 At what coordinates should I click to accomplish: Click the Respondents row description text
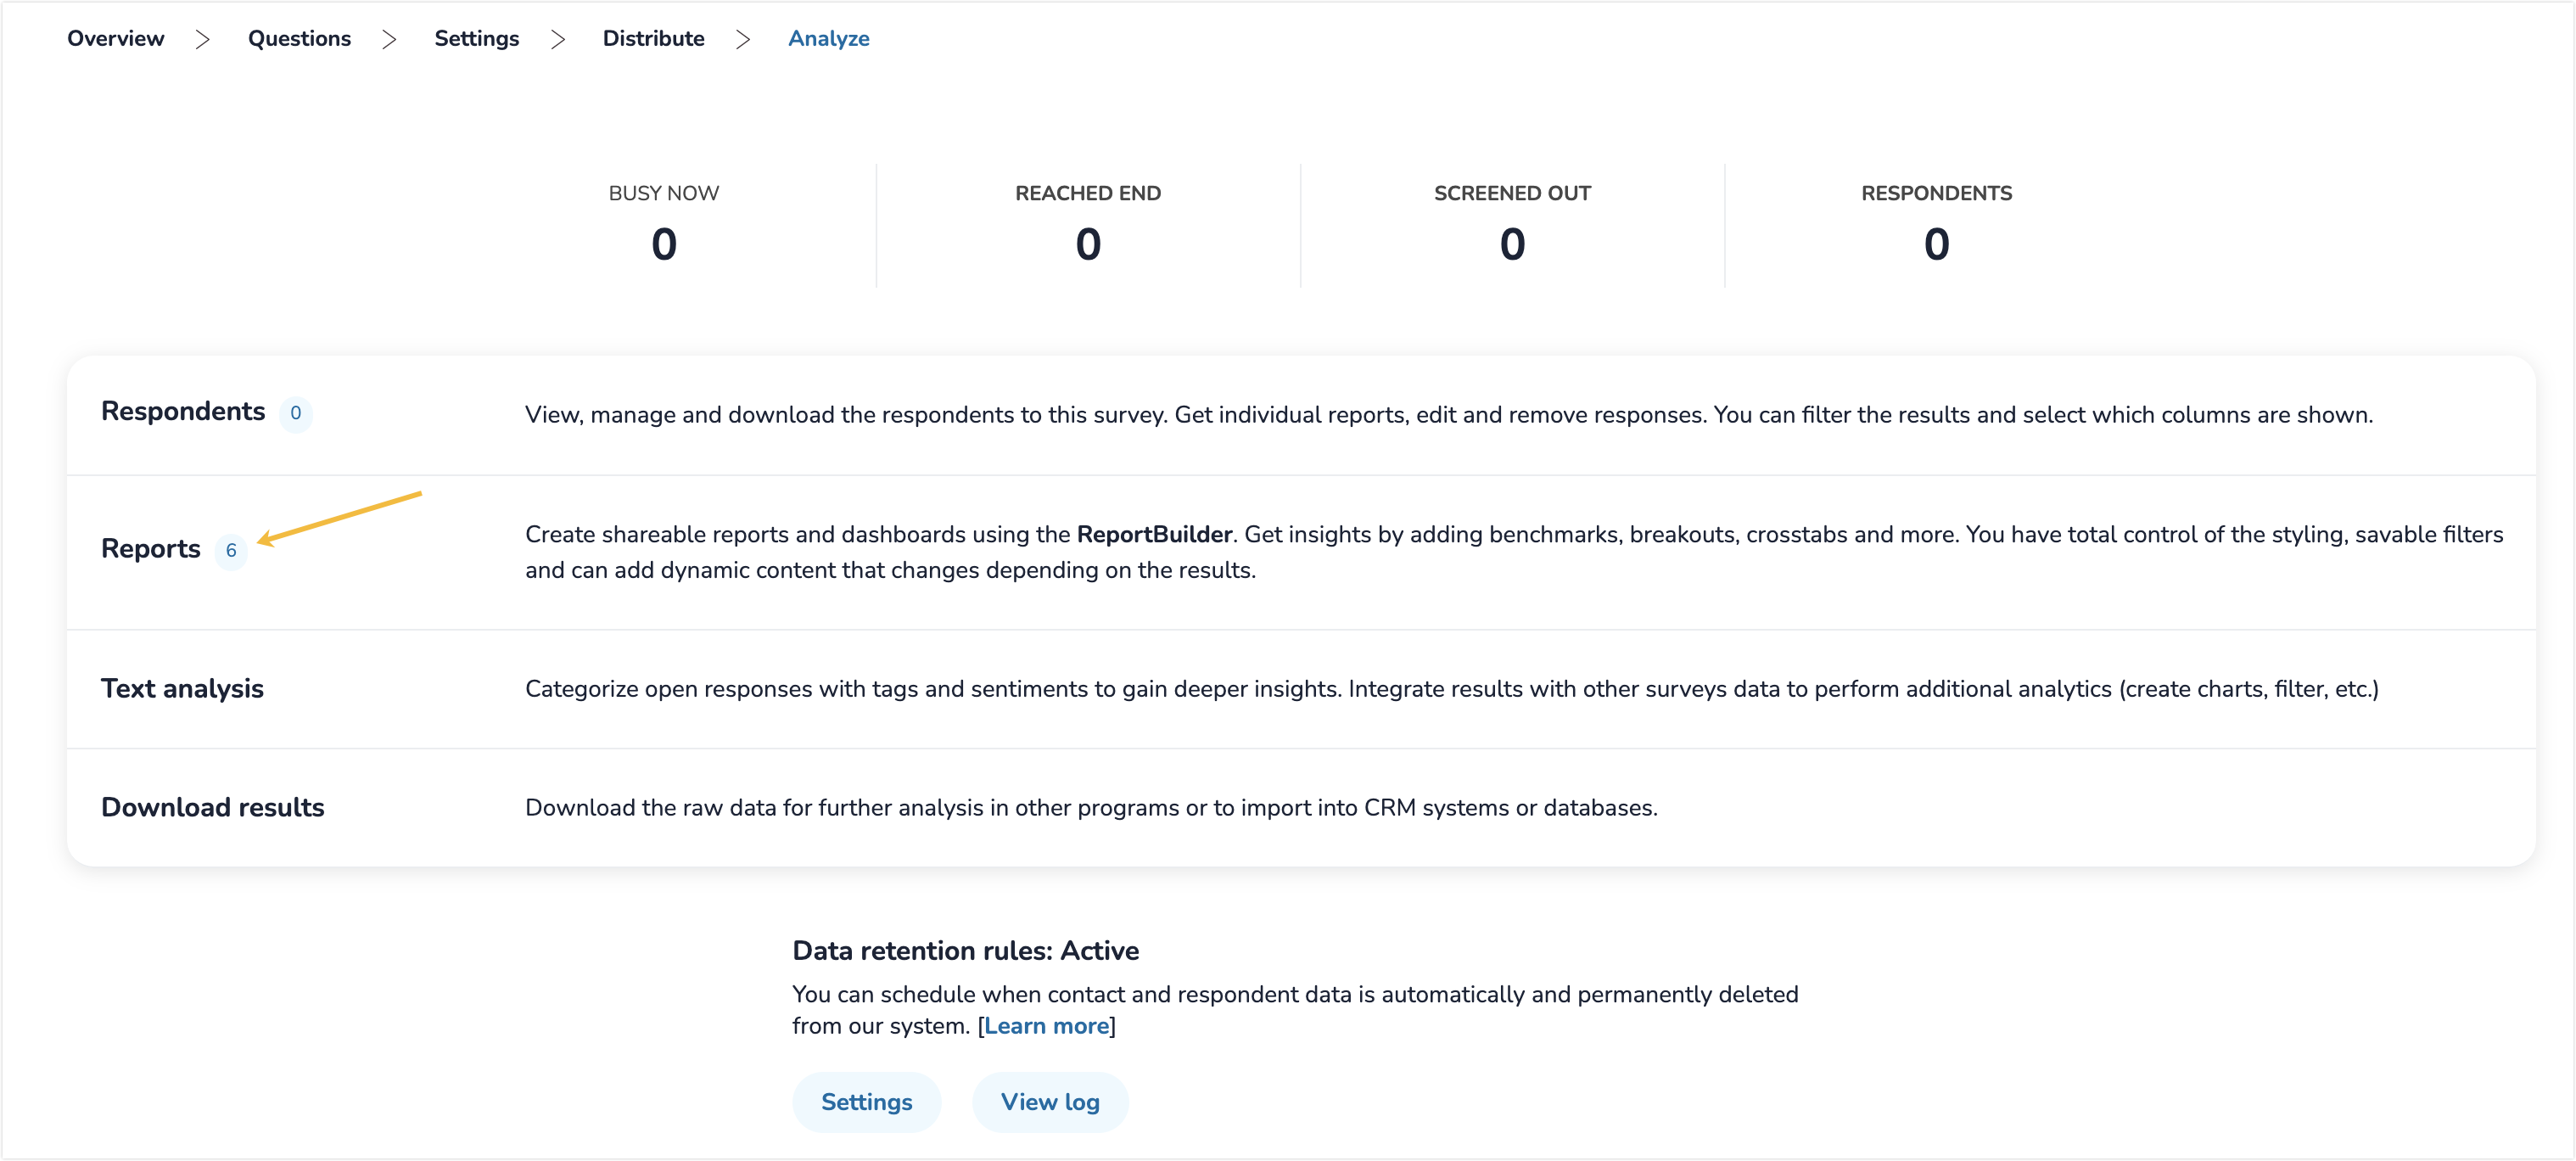(x=1449, y=415)
